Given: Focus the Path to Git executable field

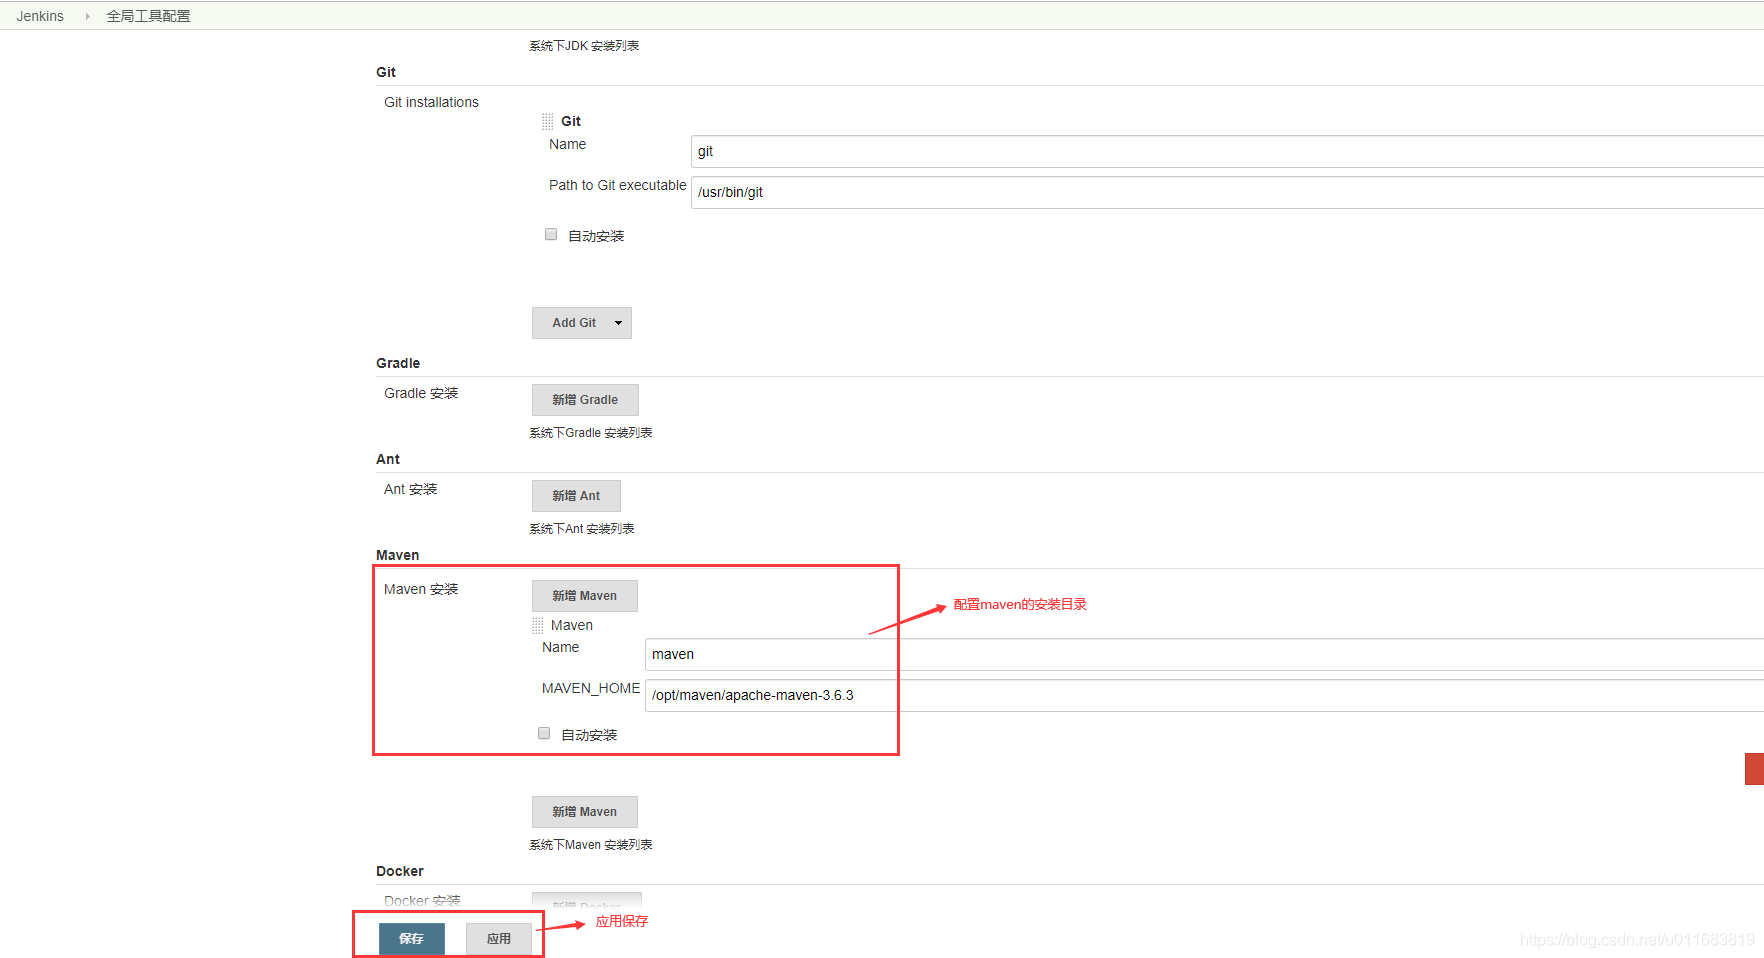Looking at the screenshot, I should coord(1227,192).
